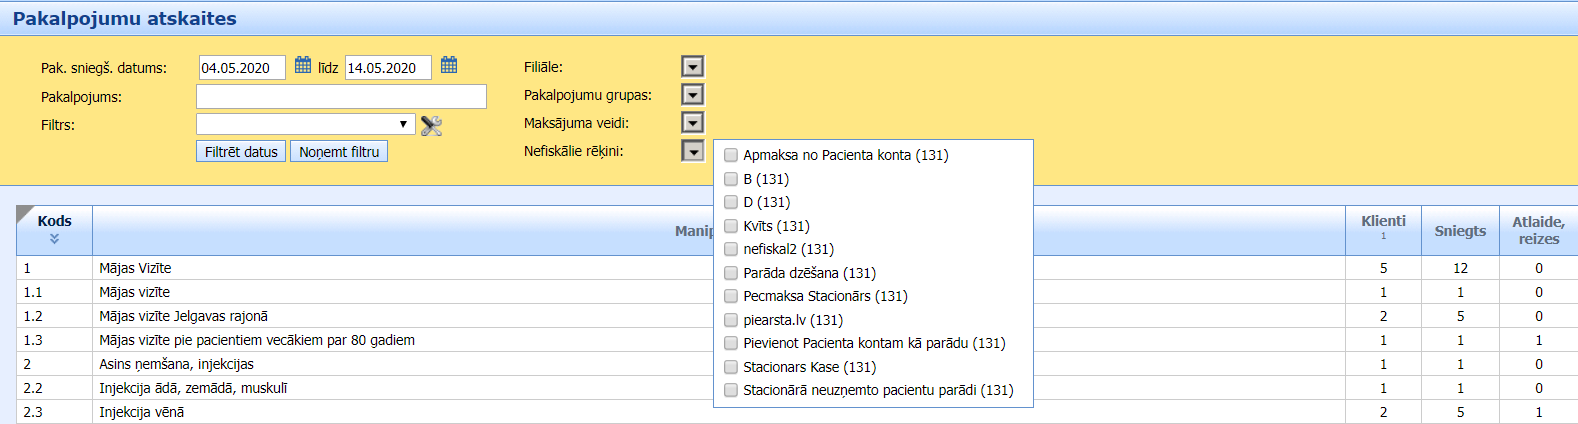Expand the Maksājuma veidi dropdown
This screenshot has height=424, width=1578.
coord(692,123)
